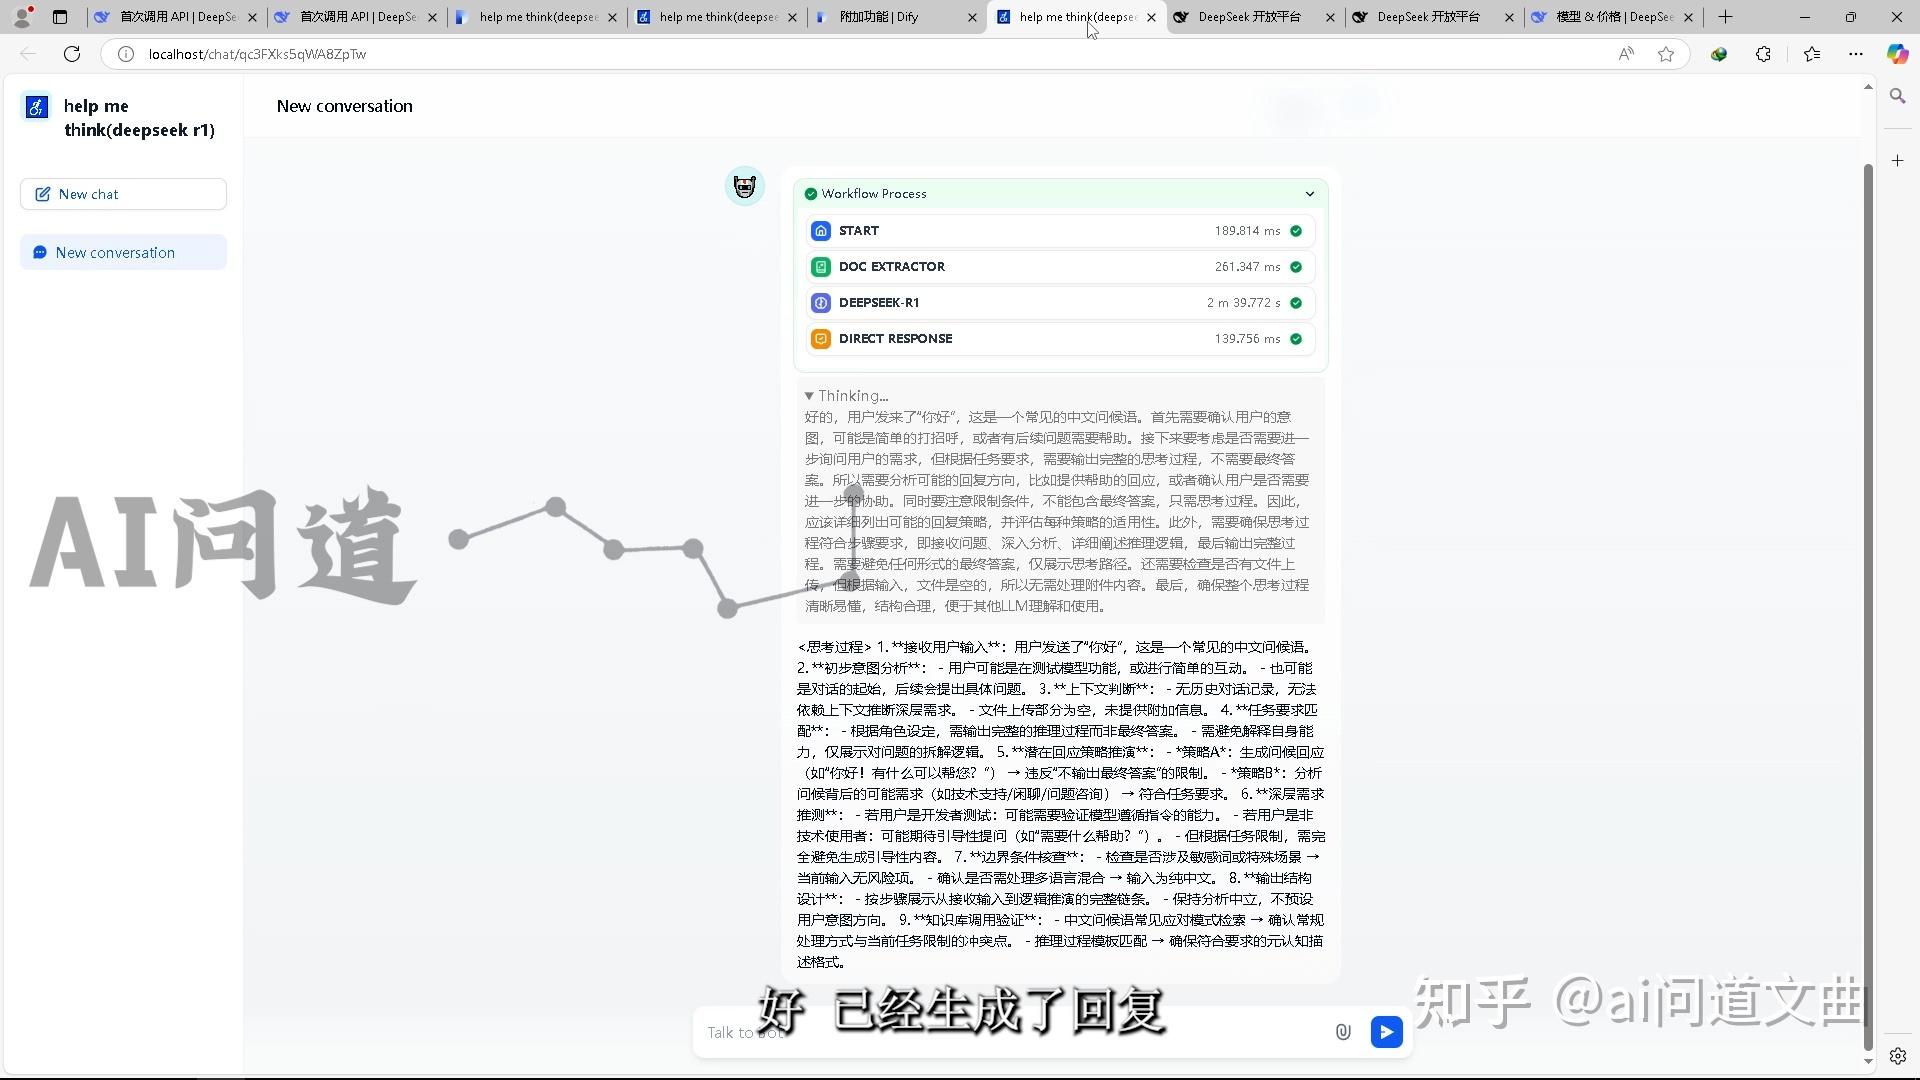The height and width of the screenshot is (1080, 1920).
Task: Collapse the Thinking section triangle
Action: 809,396
